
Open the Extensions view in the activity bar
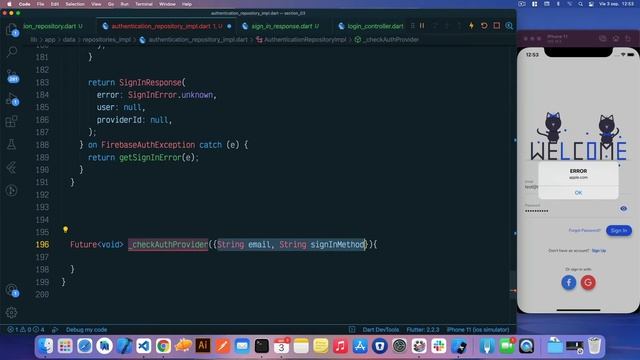tap(11, 121)
